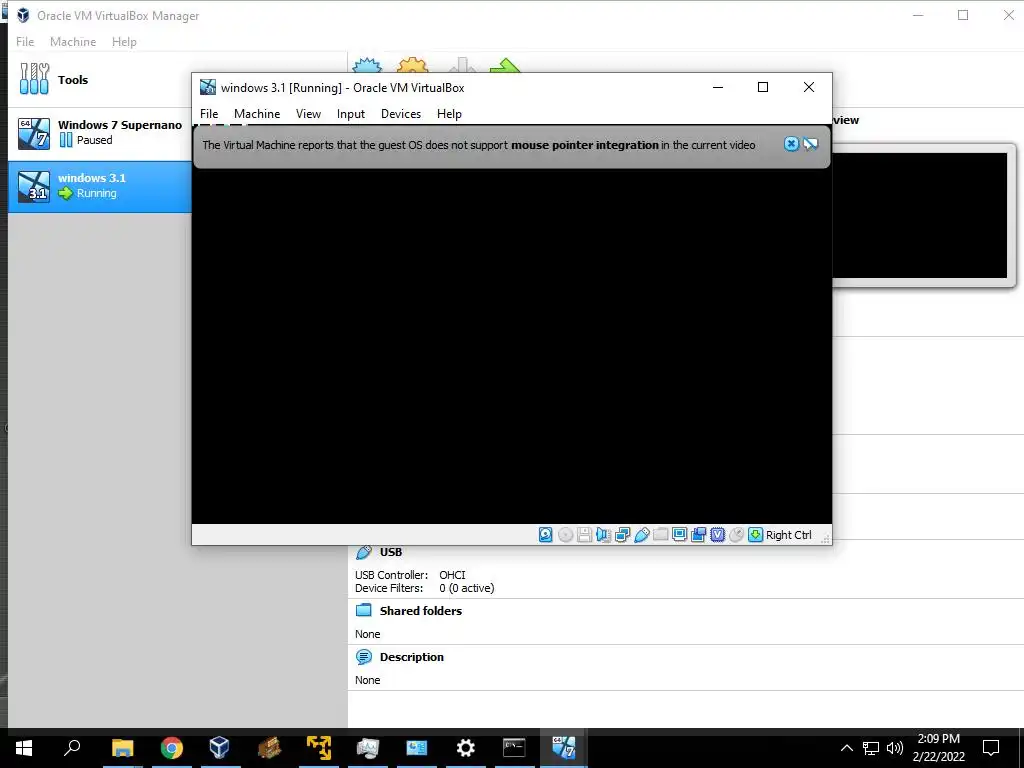The image size is (1024, 768).
Task: Open Settings gear in the taskbar
Action: [x=465, y=748]
